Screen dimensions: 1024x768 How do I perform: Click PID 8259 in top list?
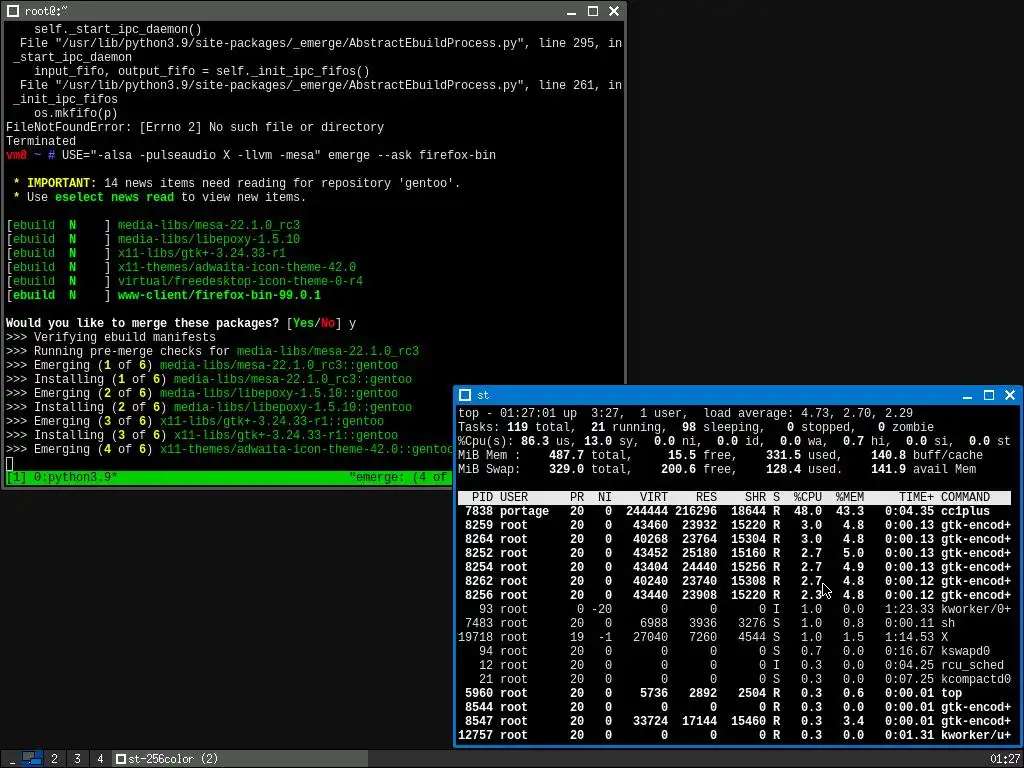(x=479, y=525)
